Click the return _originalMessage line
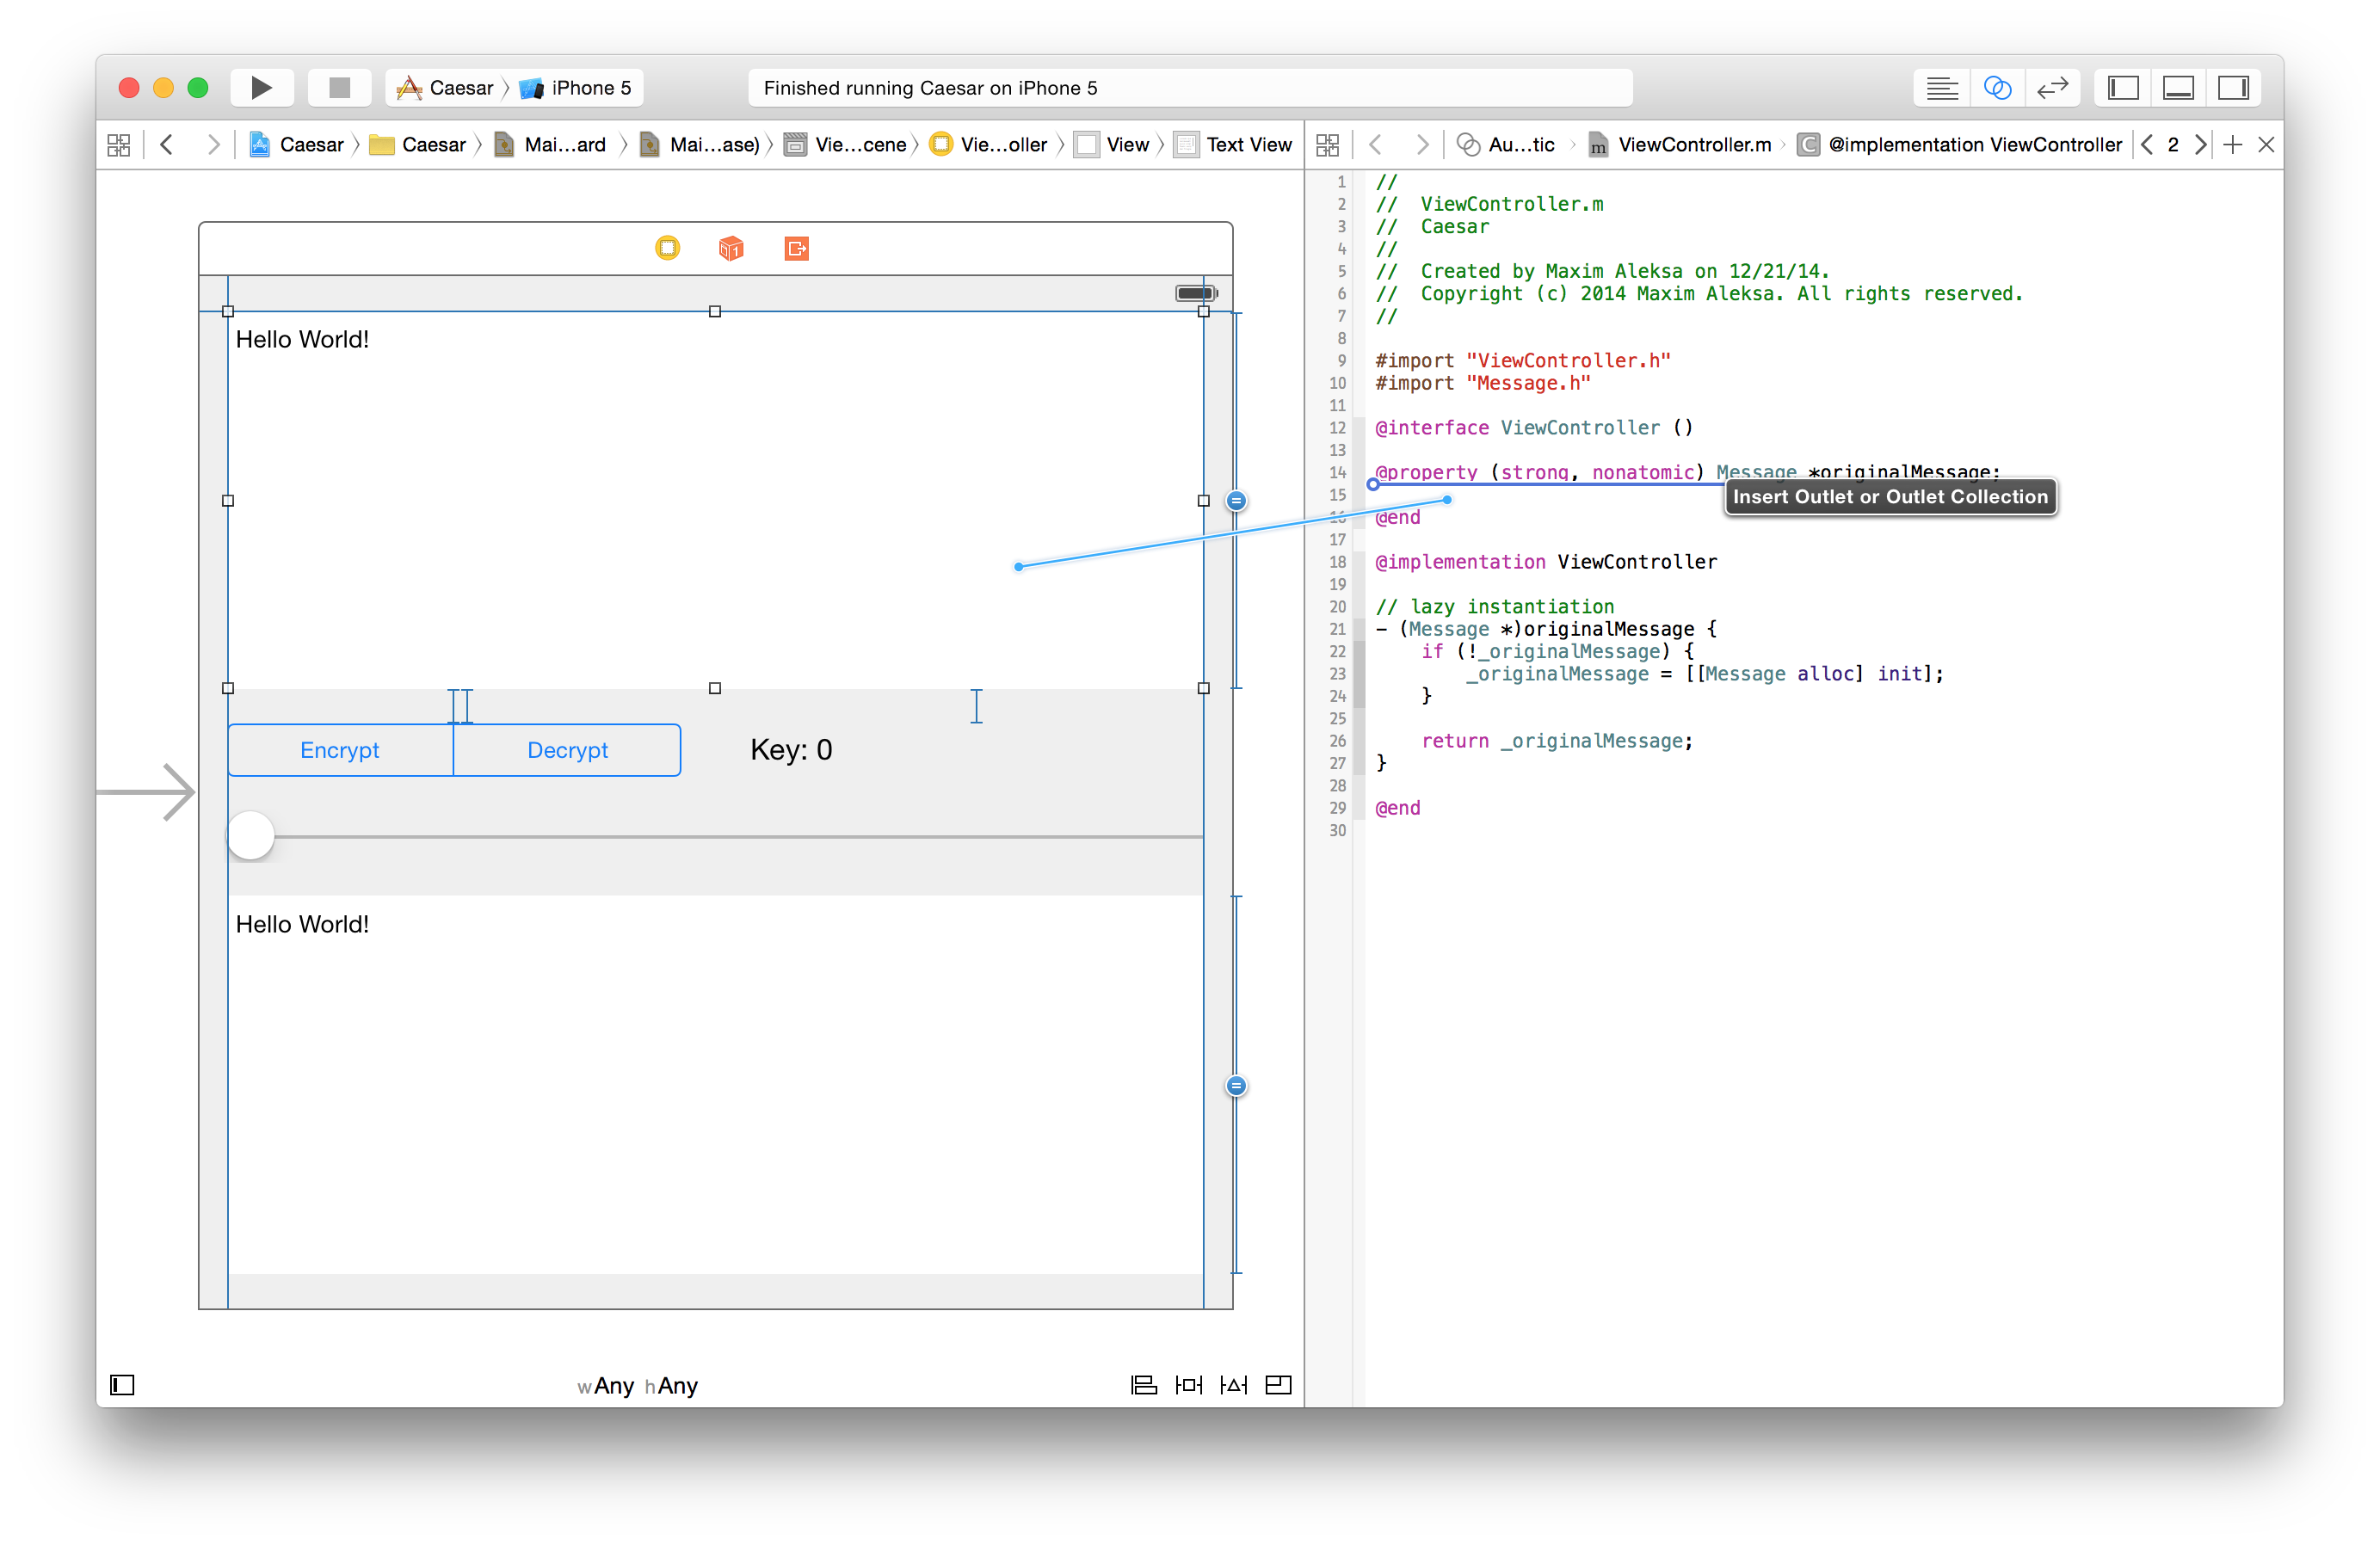 pos(1557,741)
